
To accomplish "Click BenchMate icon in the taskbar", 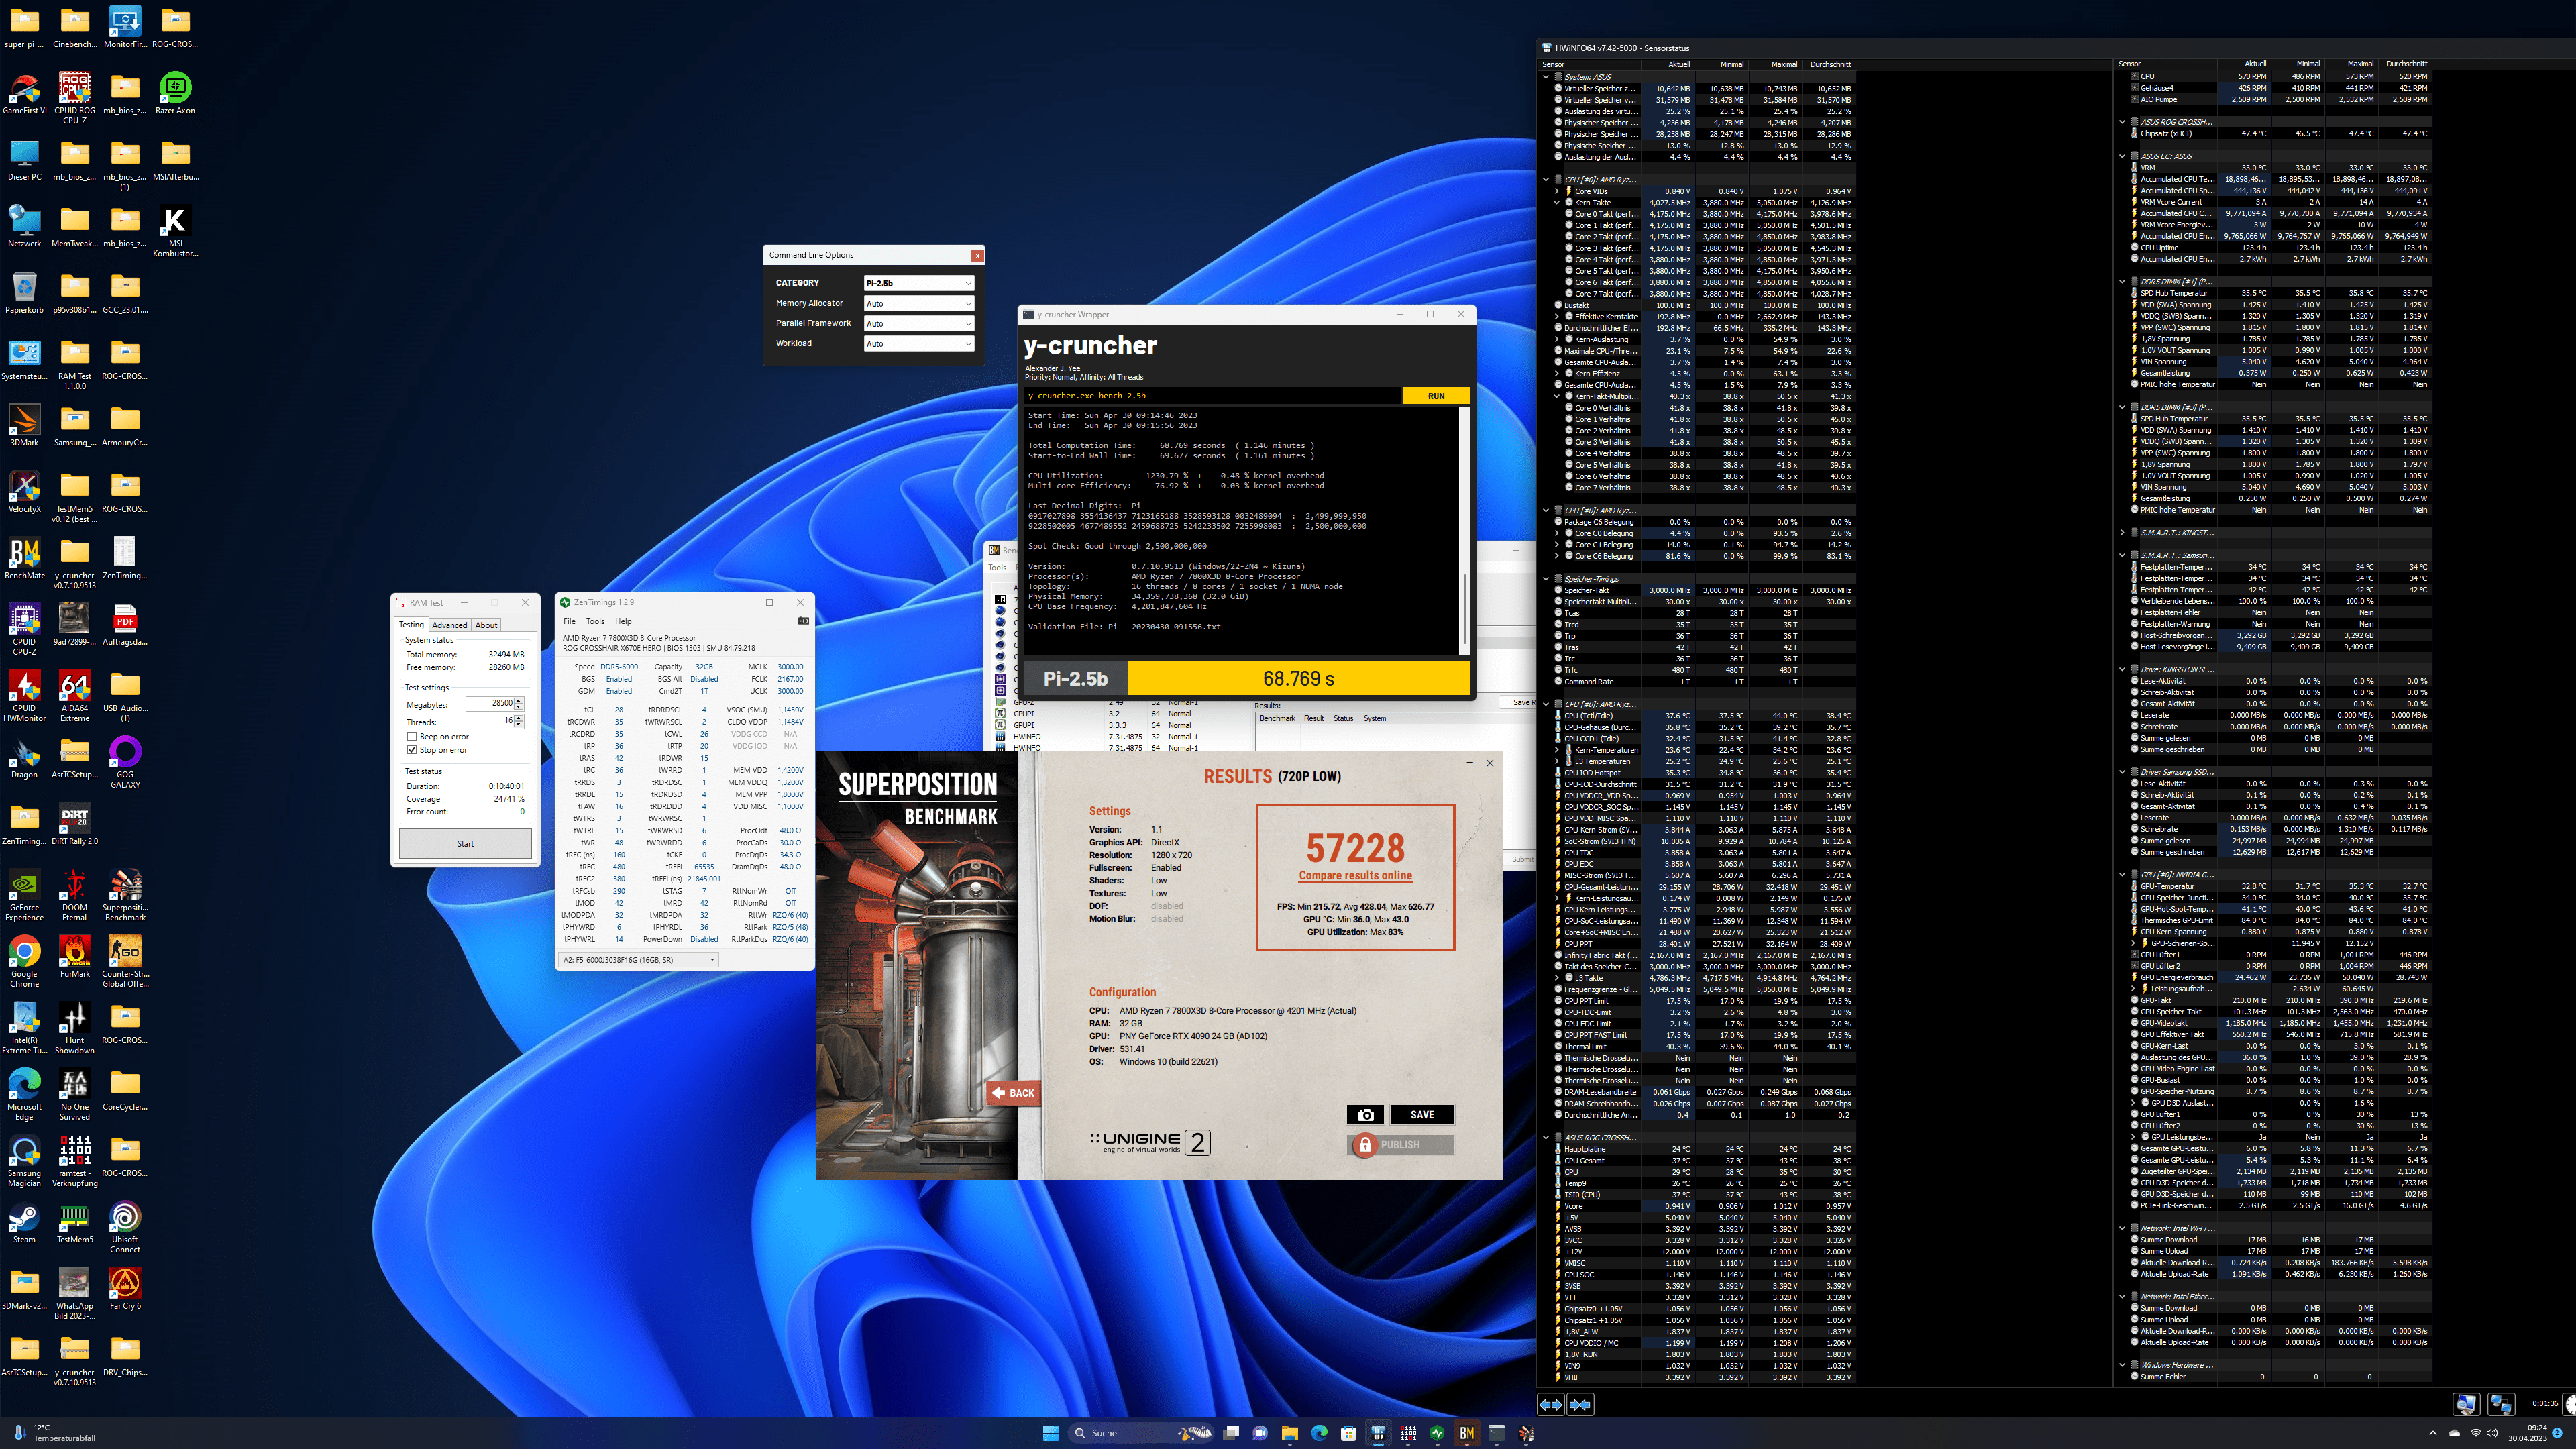I will (1466, 1433).
